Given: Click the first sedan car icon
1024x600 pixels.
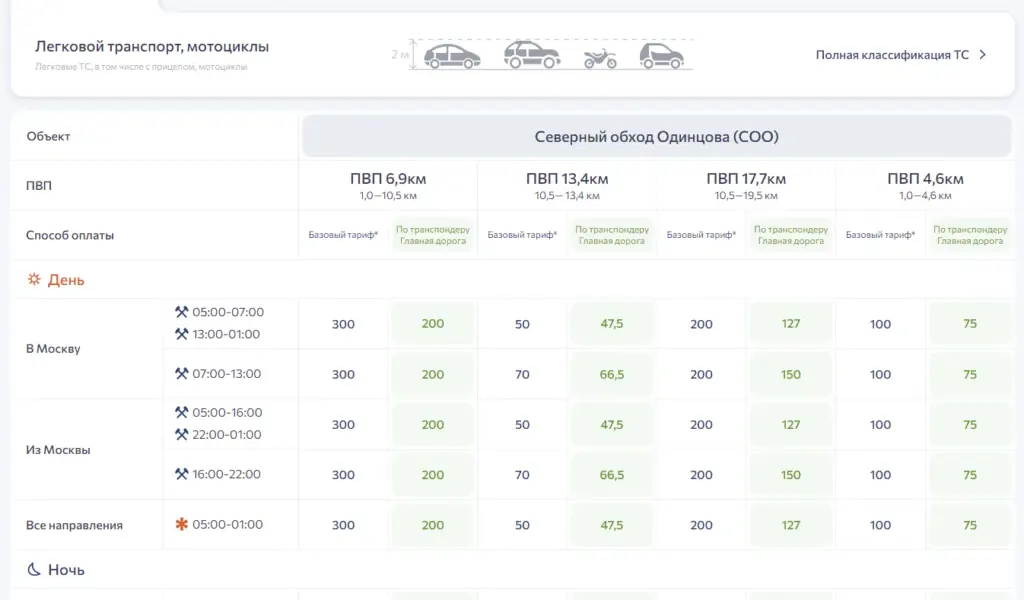Looking at the screenshot, I should point(452,57).
